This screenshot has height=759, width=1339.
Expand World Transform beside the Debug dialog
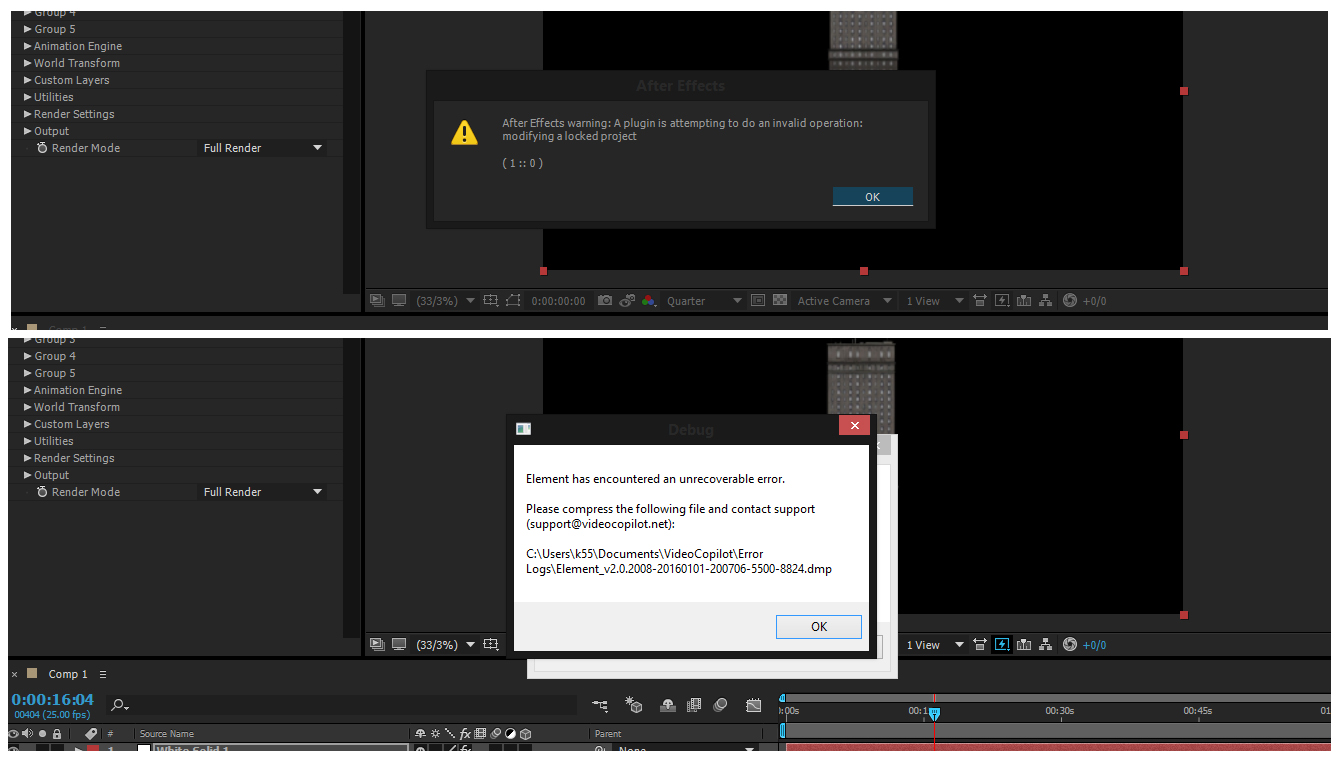coord(28,407)
